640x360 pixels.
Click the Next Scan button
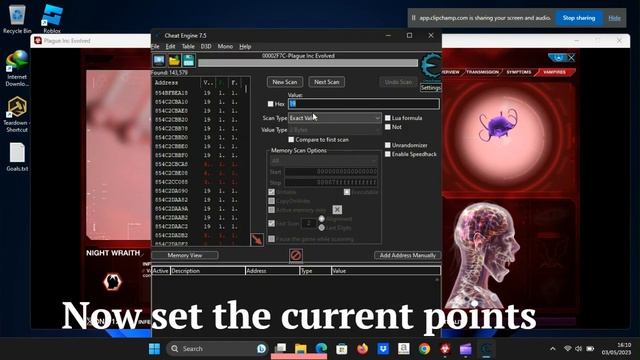coord(327,82)
